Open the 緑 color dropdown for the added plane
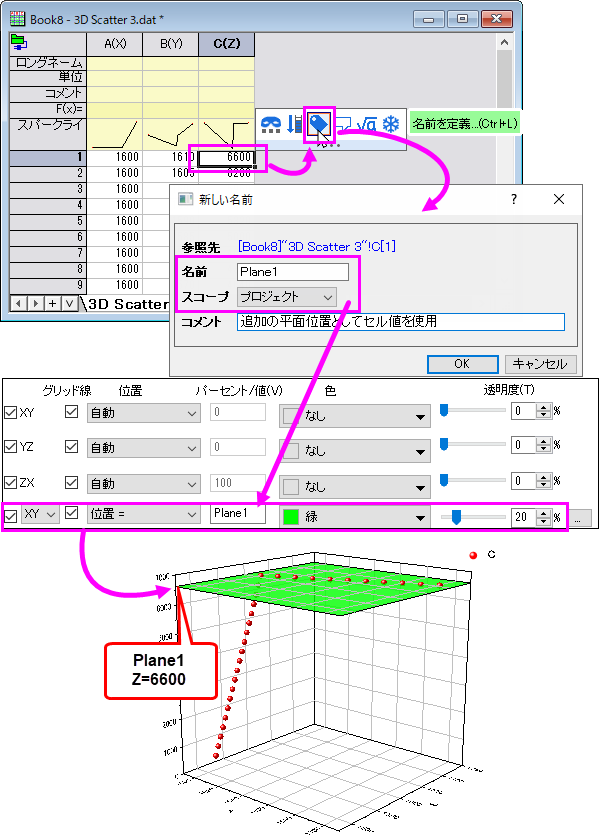599x835 pixels. pos(355,517)
